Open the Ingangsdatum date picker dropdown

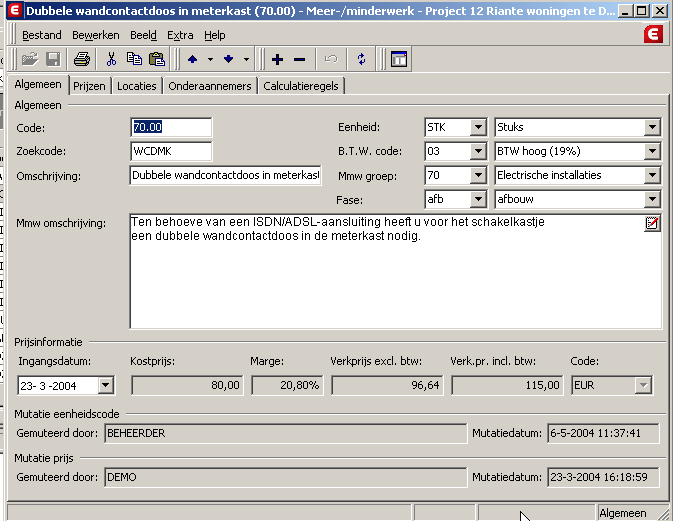click(105, 385)
